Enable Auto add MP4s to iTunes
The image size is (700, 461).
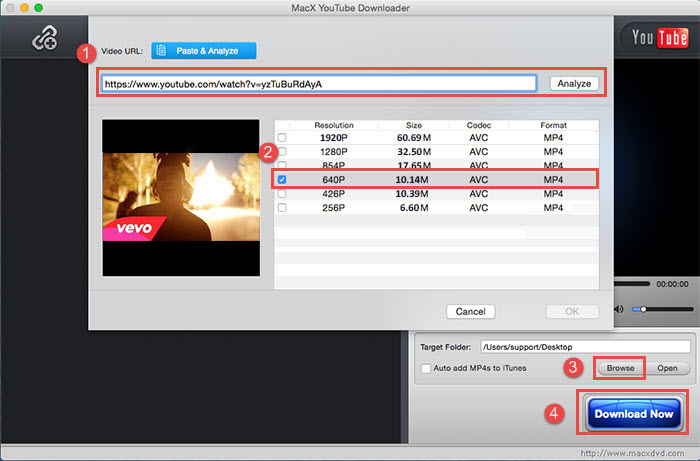click(426, 368)
